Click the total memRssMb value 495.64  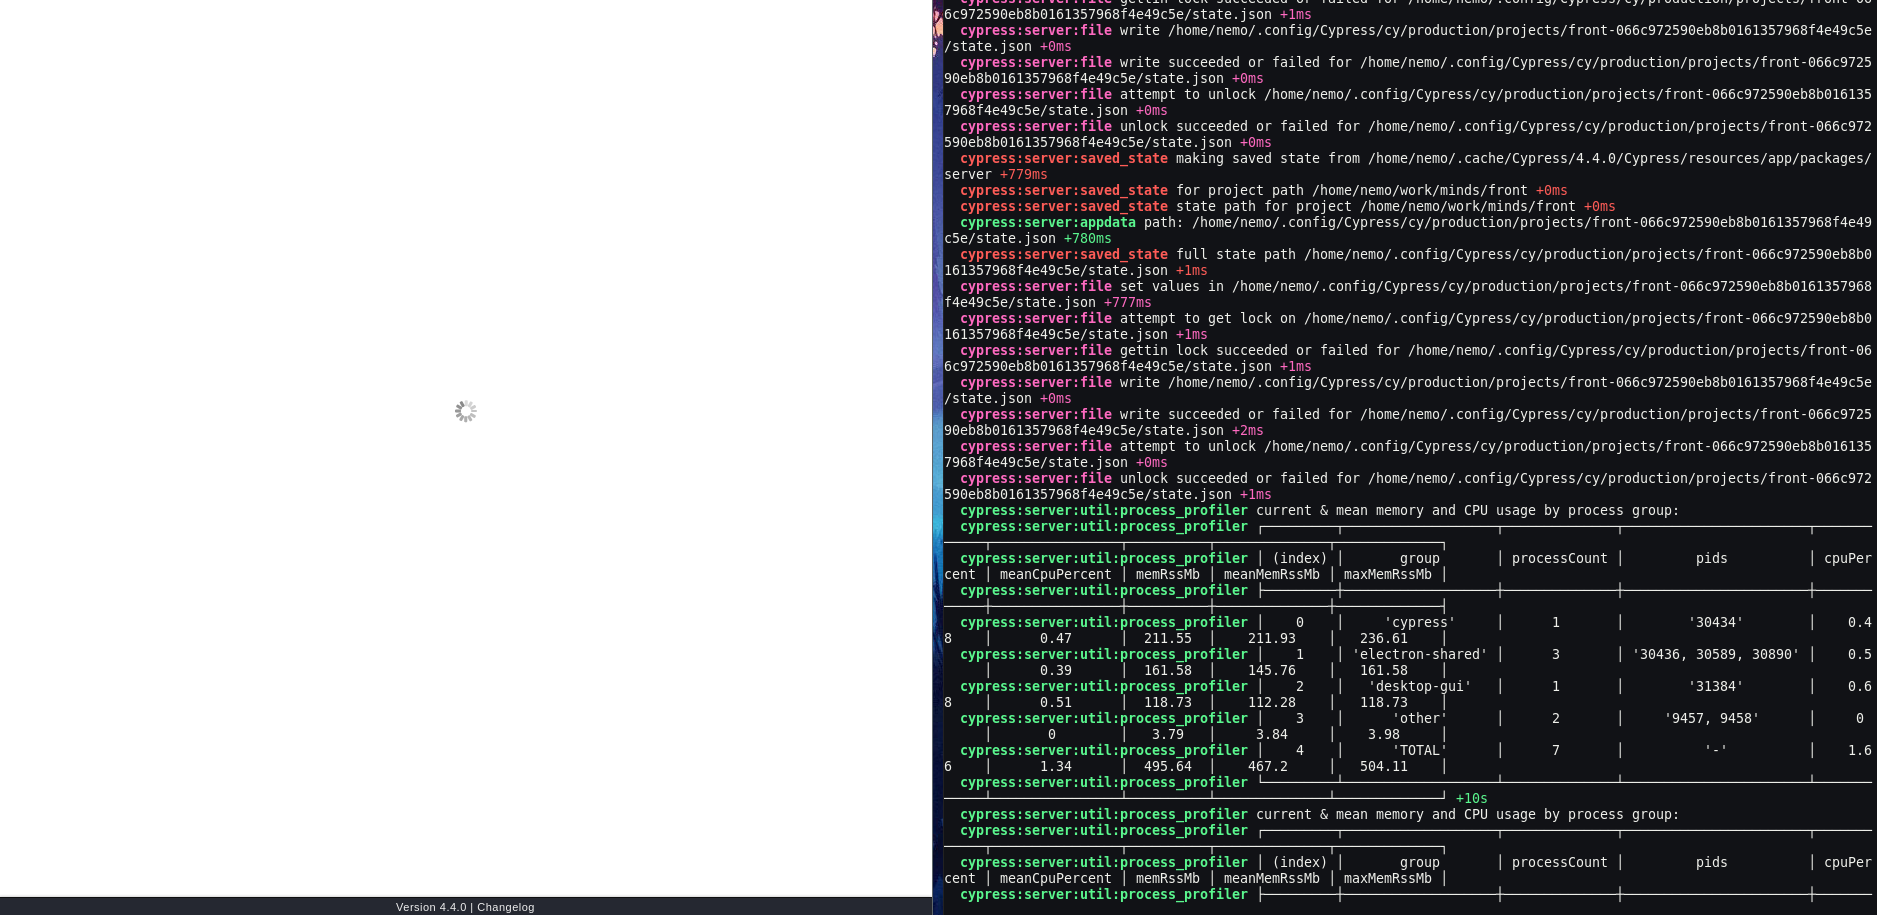tap(1167, 766)
